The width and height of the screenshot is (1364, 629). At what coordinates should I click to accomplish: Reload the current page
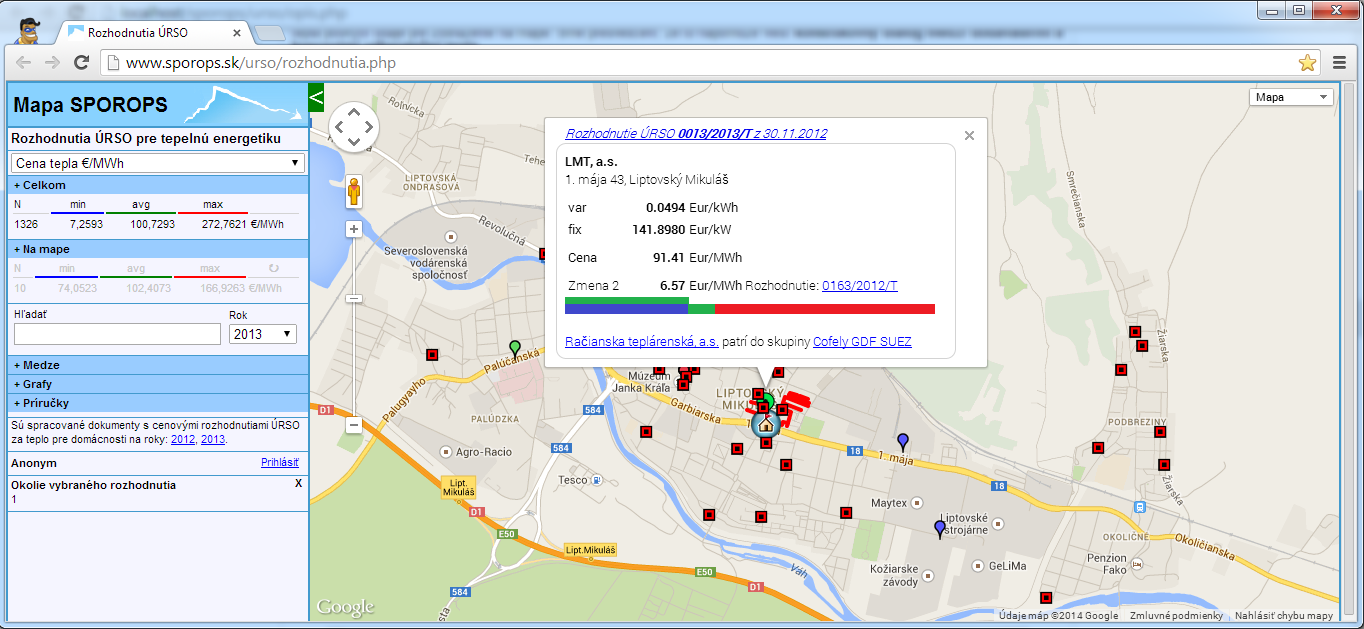pyautogui.click(x=82, y=63)
